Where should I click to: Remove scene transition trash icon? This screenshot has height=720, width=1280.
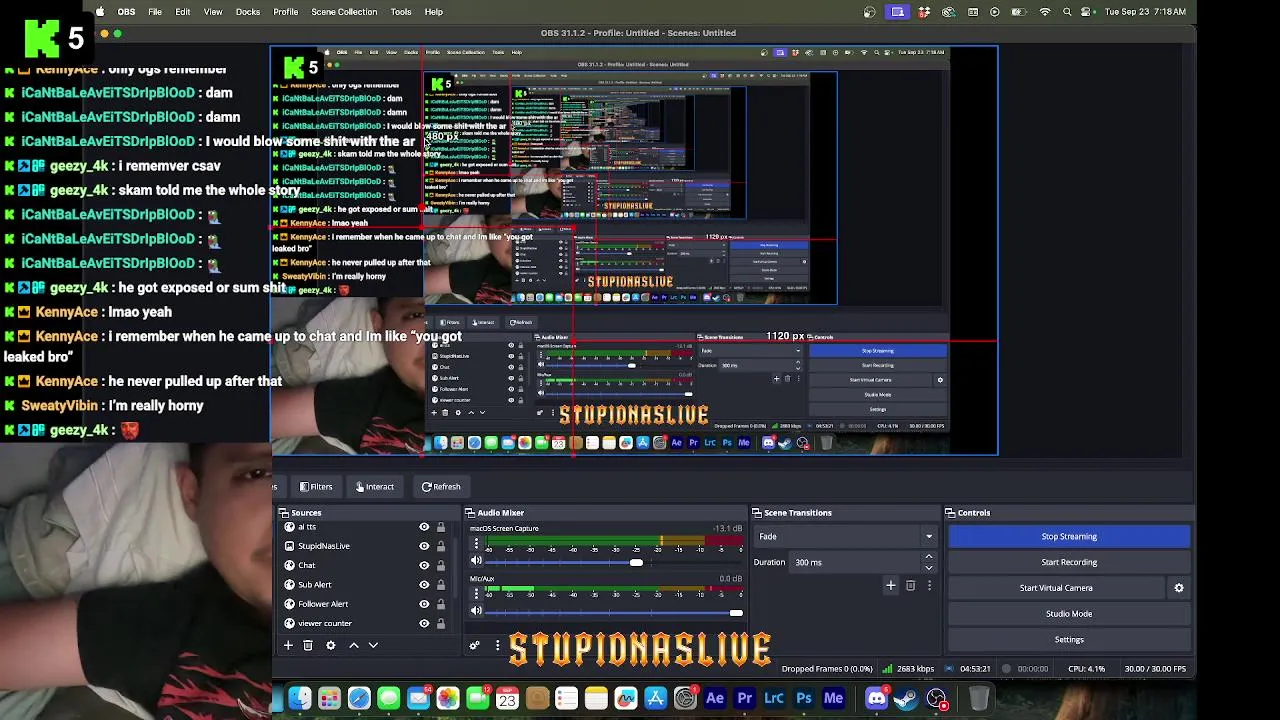tap(910, 586)
